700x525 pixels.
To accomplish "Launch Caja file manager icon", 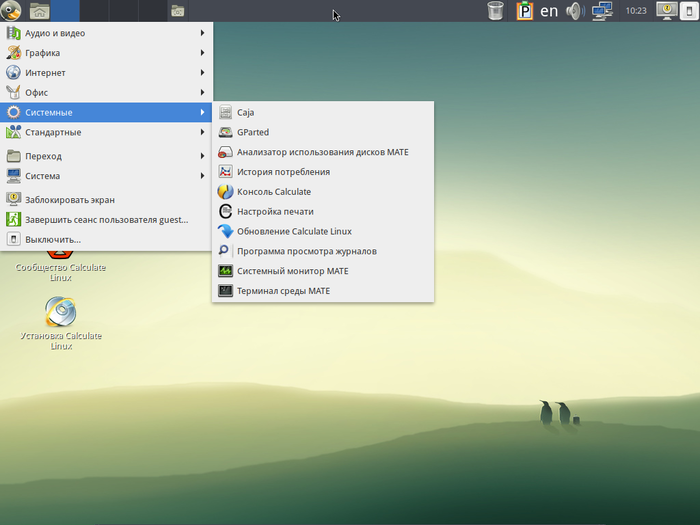I will (225, 112).
